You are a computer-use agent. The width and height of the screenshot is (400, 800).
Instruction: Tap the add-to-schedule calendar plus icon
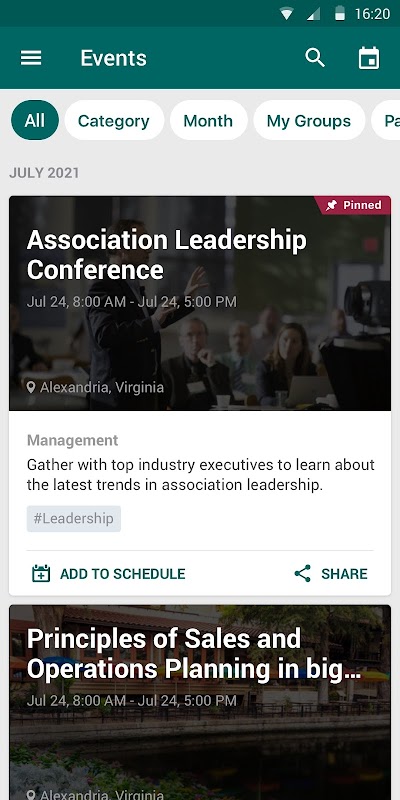41,573
